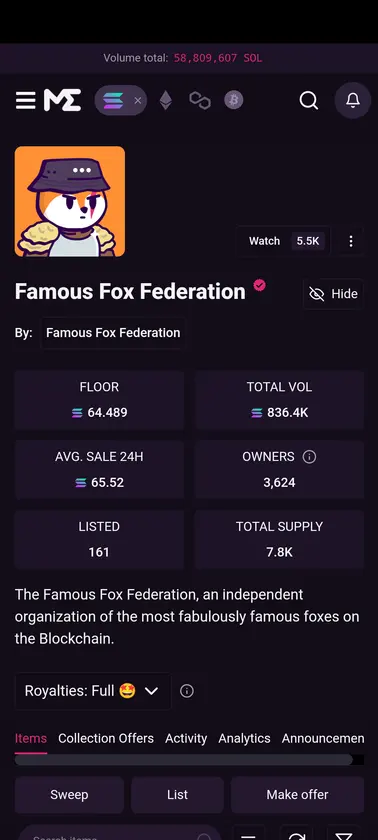
Task: Switch to the Activity tab
Action: point(186,738)
